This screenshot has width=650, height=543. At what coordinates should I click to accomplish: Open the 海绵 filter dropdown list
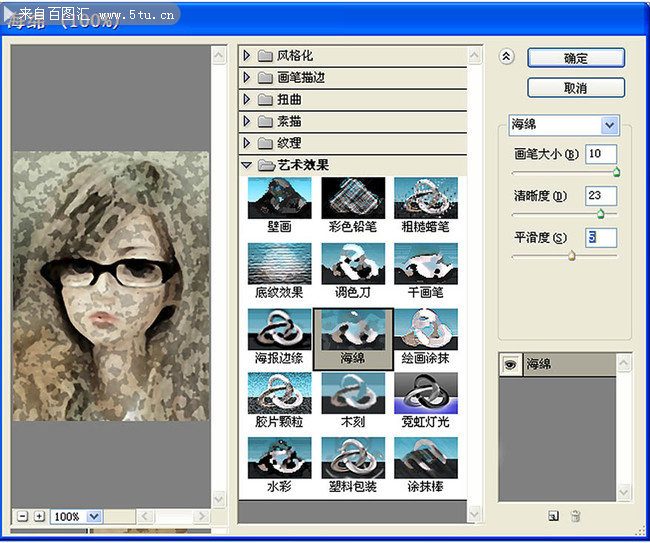click(609, 125)
